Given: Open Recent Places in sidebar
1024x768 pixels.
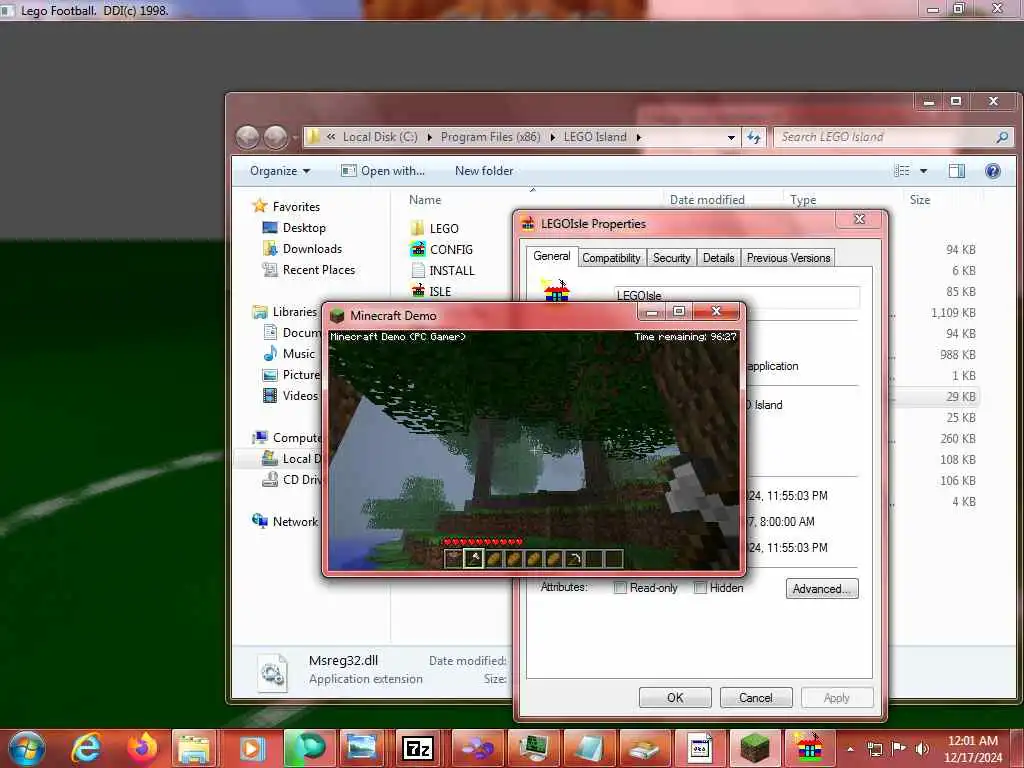Looking at the screenshot, I should [309, 270].
